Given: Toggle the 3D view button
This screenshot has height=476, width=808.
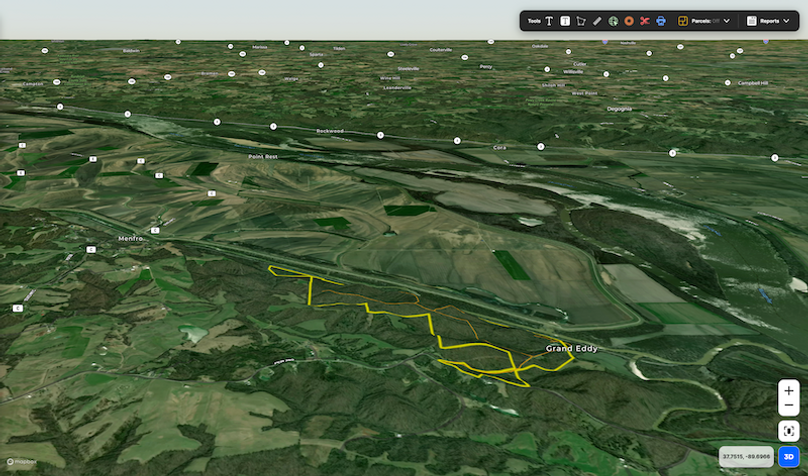Looking at the screenshot, I should click(789, 456).
